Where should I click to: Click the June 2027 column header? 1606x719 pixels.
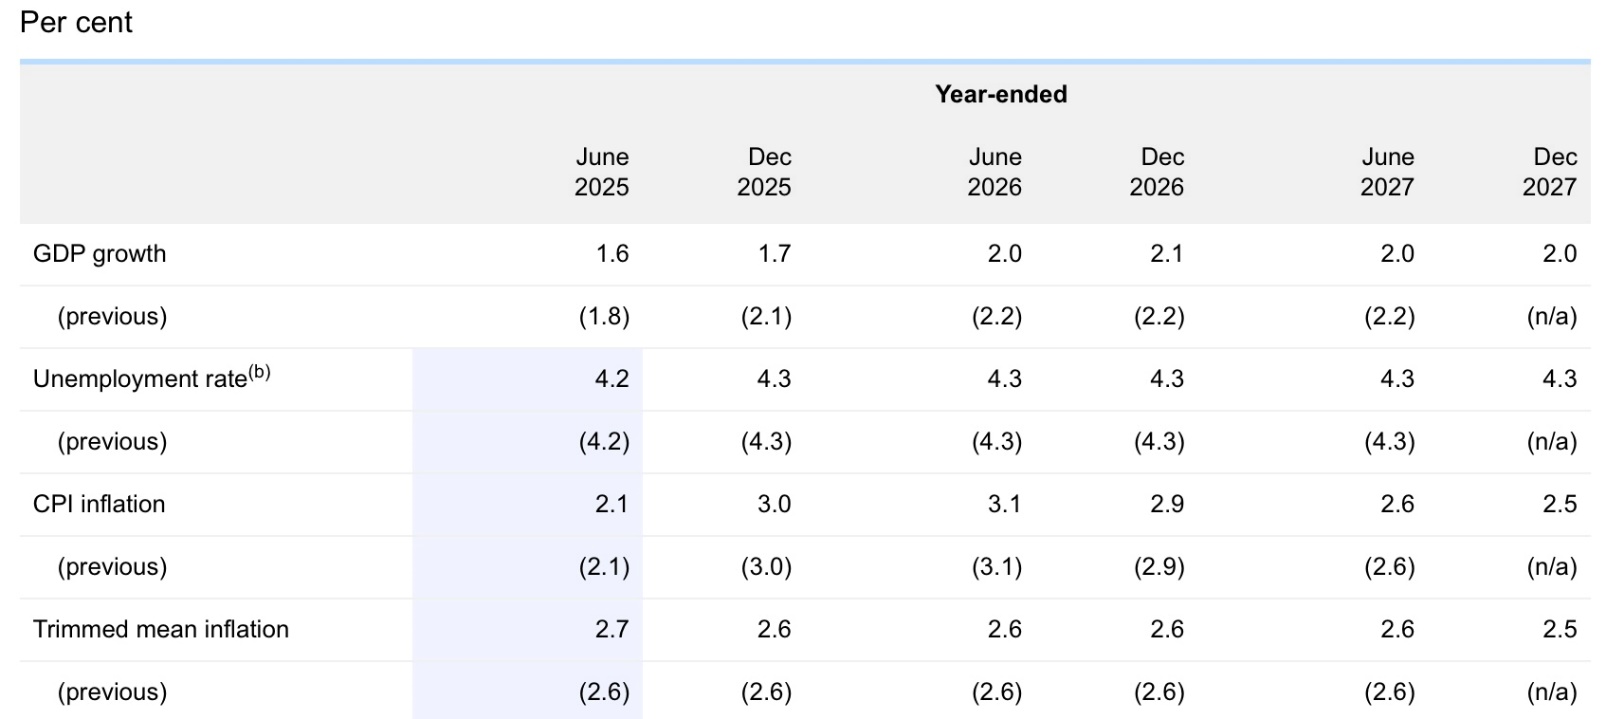click(x=1387, y=172)
